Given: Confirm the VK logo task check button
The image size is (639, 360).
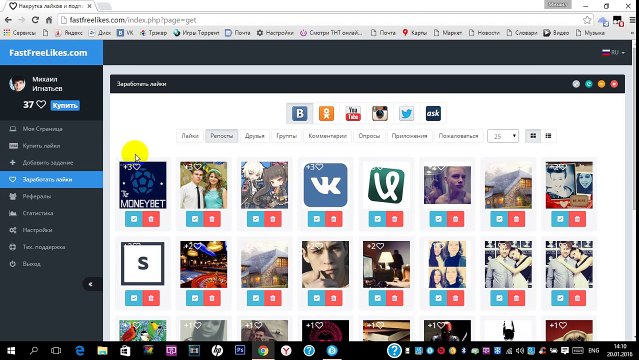Looking at the screenshot, I should (317, 219).
